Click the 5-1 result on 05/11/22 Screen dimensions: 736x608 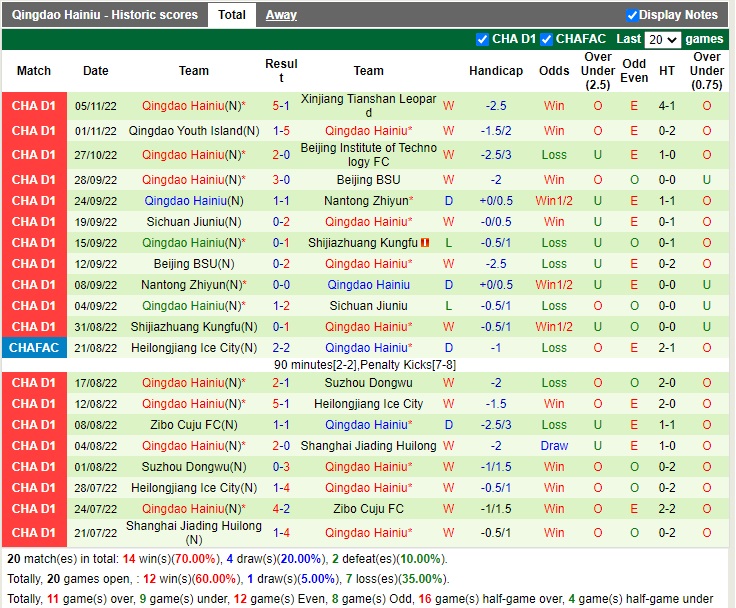[x=281, y=106]
